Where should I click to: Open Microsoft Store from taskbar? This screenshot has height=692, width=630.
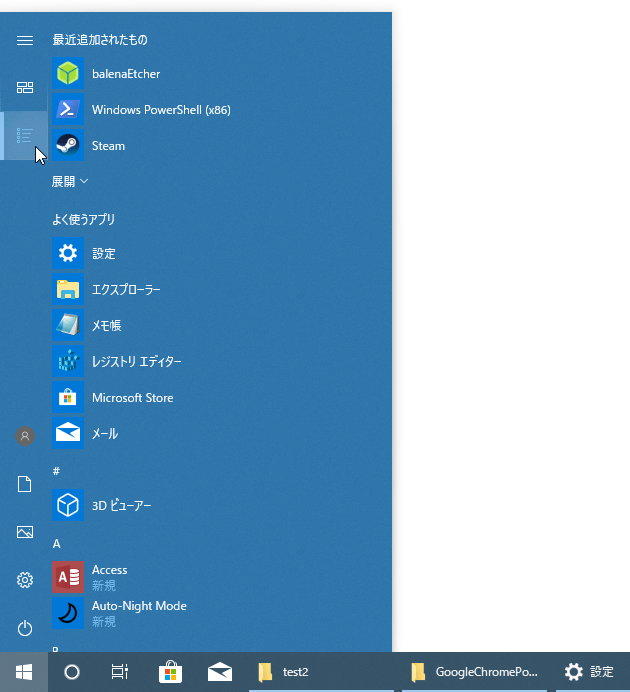[x=170, y=672]
